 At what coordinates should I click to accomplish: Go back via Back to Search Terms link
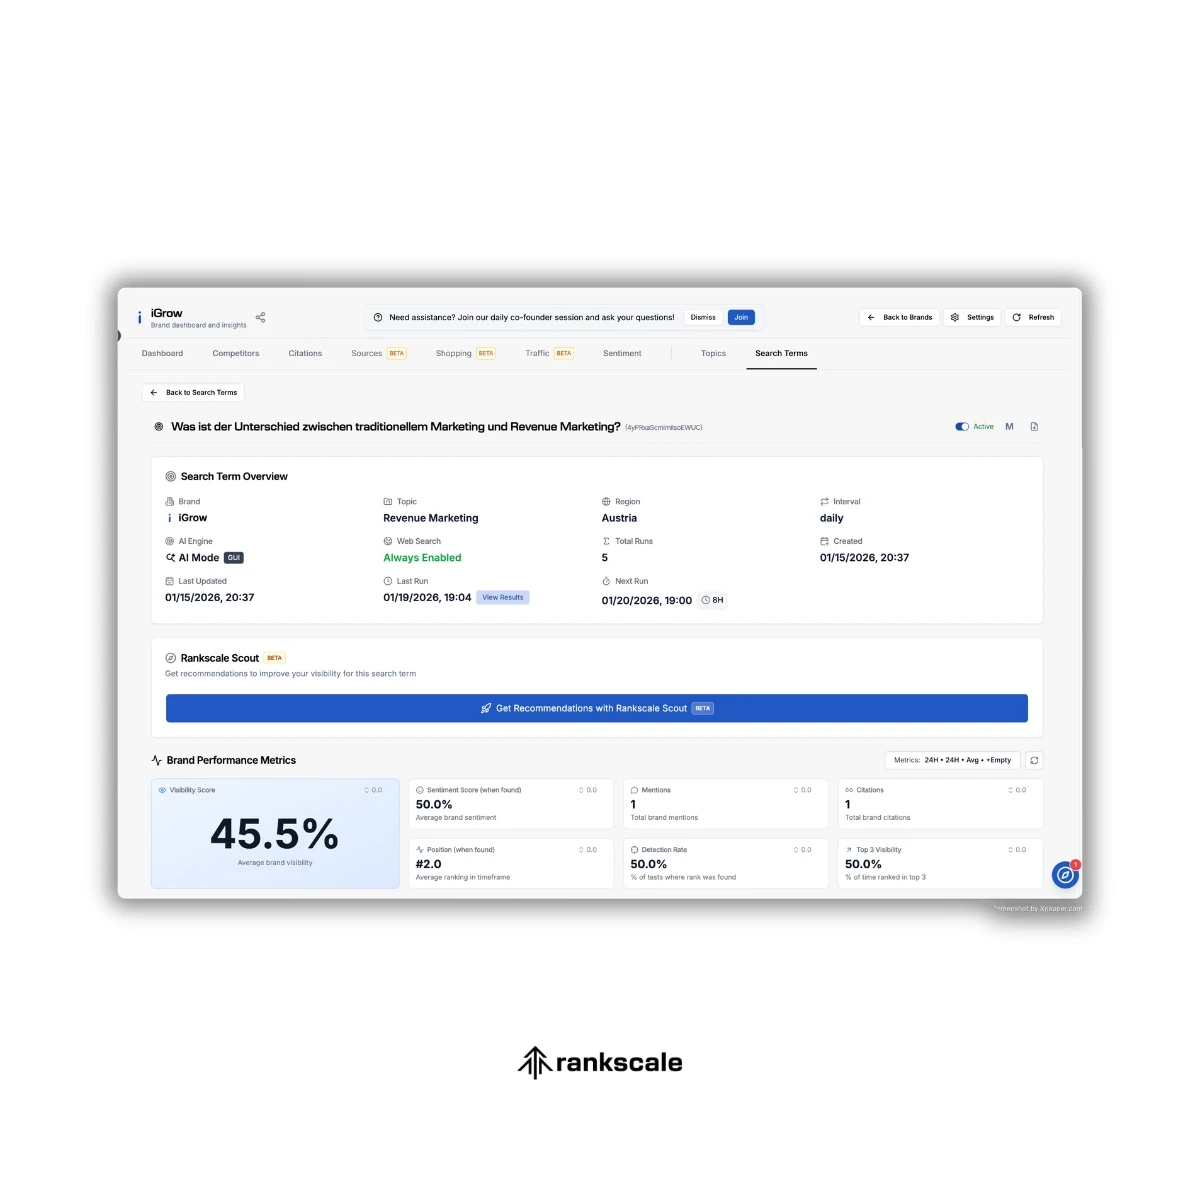click(193, 392)
